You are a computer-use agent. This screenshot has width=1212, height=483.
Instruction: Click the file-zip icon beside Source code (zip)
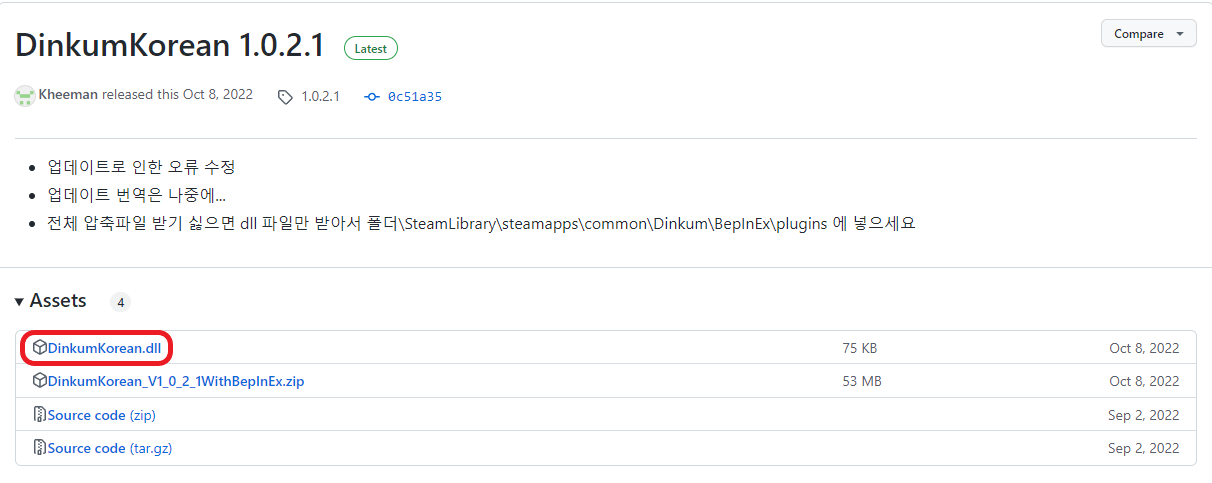pyautogui.click(x=39, y=414)
